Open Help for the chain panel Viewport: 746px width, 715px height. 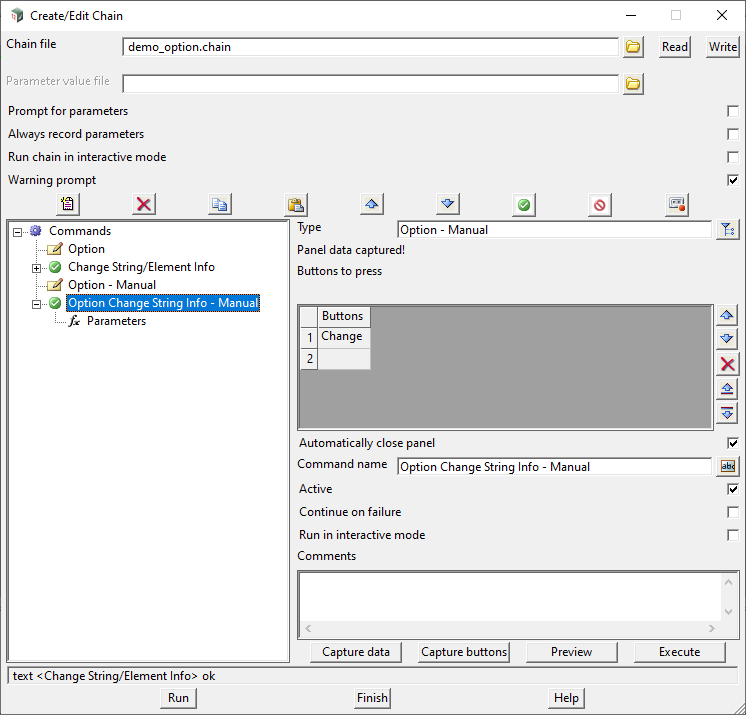pyautogui.click(x=566, y=698)
